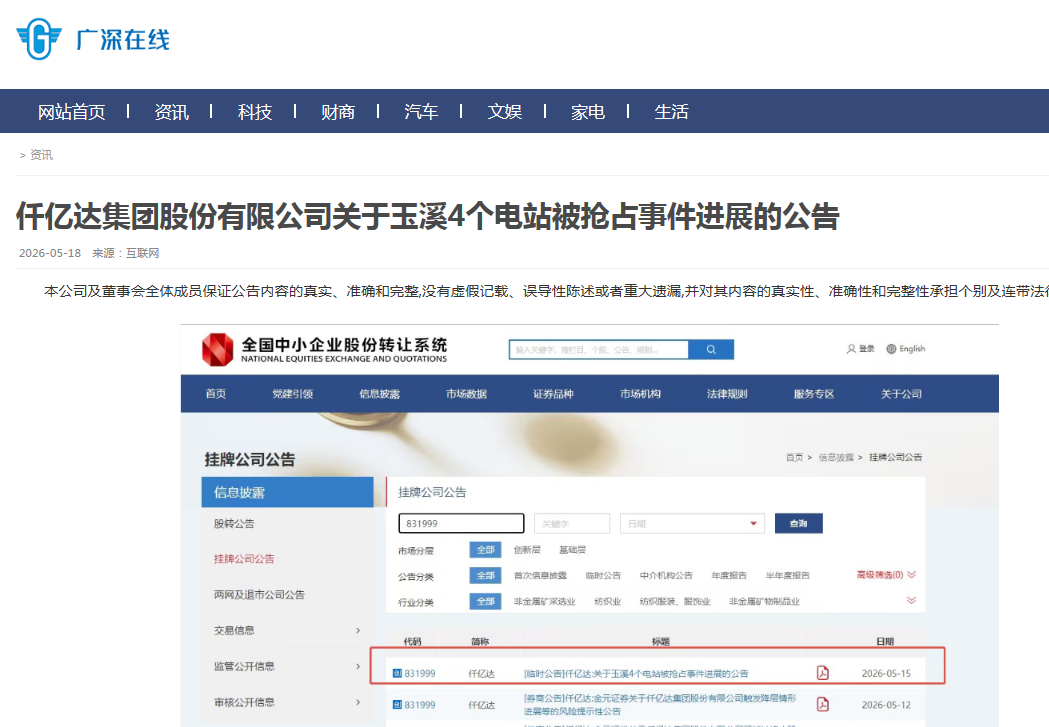The width and height of the screenshot is (1049, 727).
Task: Click the 2026-05-18 publish date
Action: [50, 253]
